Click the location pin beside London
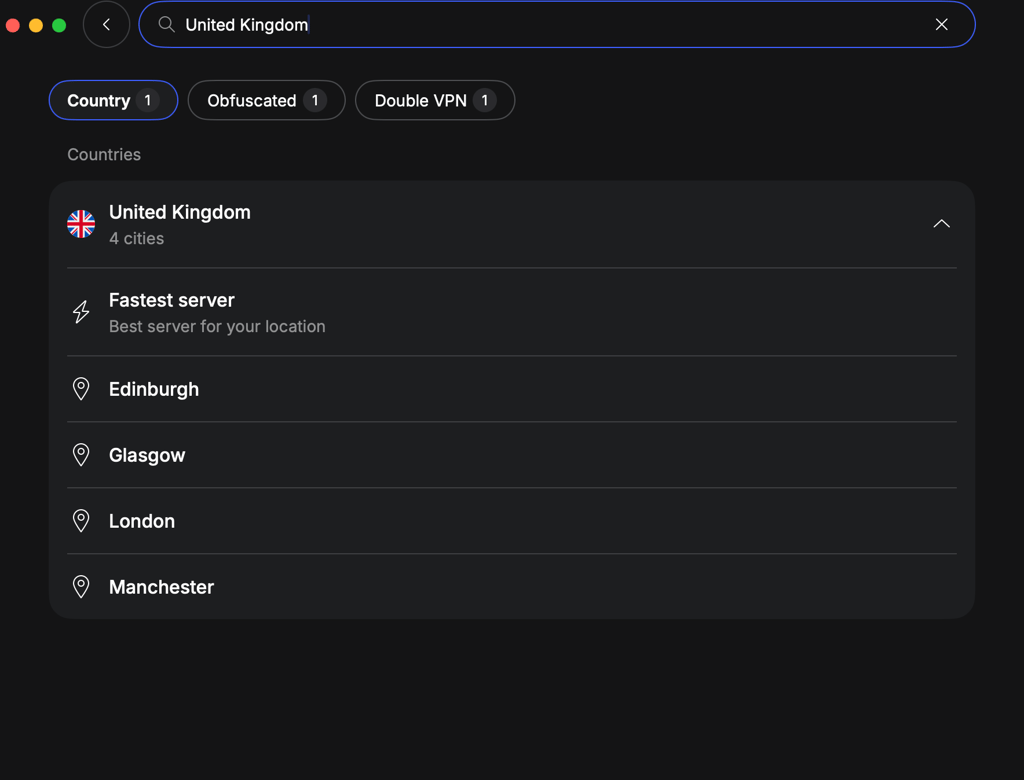 [81, 521]
